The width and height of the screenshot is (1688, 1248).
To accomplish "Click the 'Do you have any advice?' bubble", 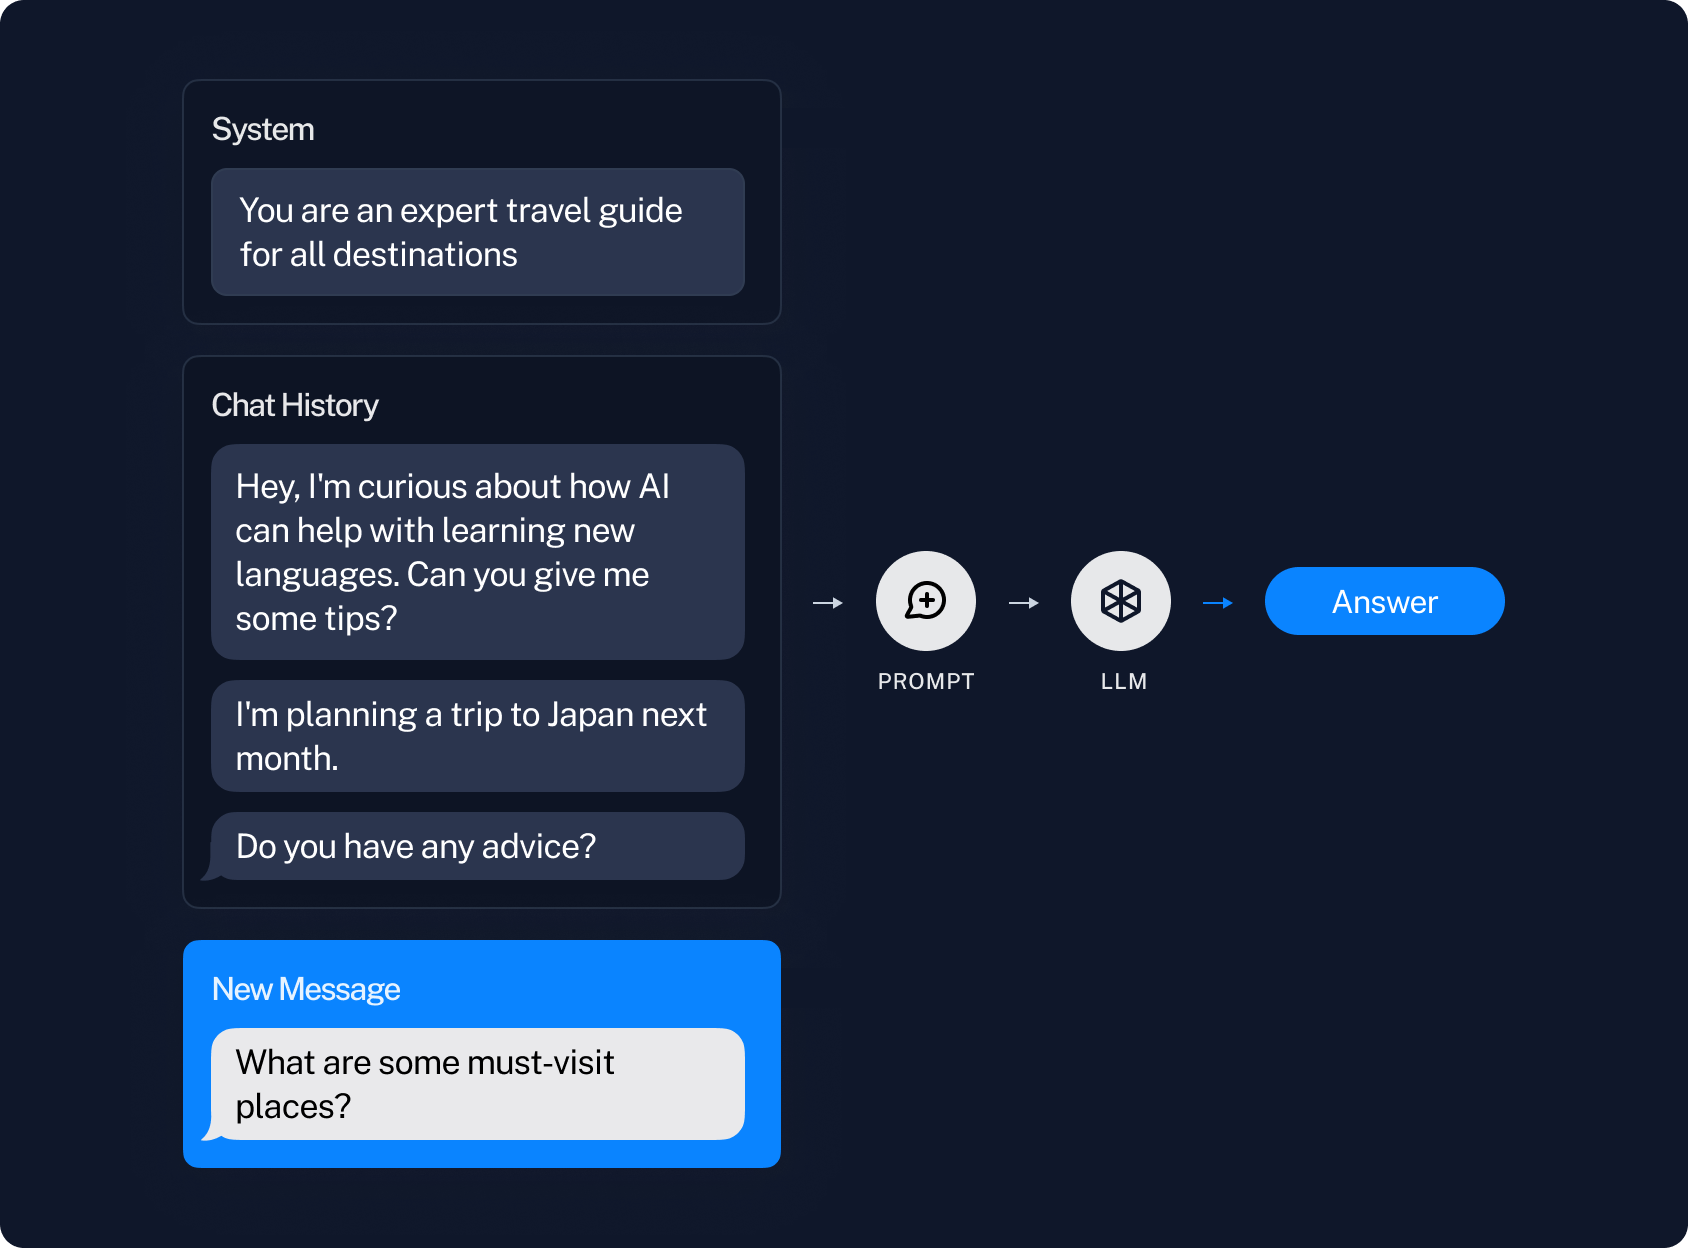I will point(478,846).
